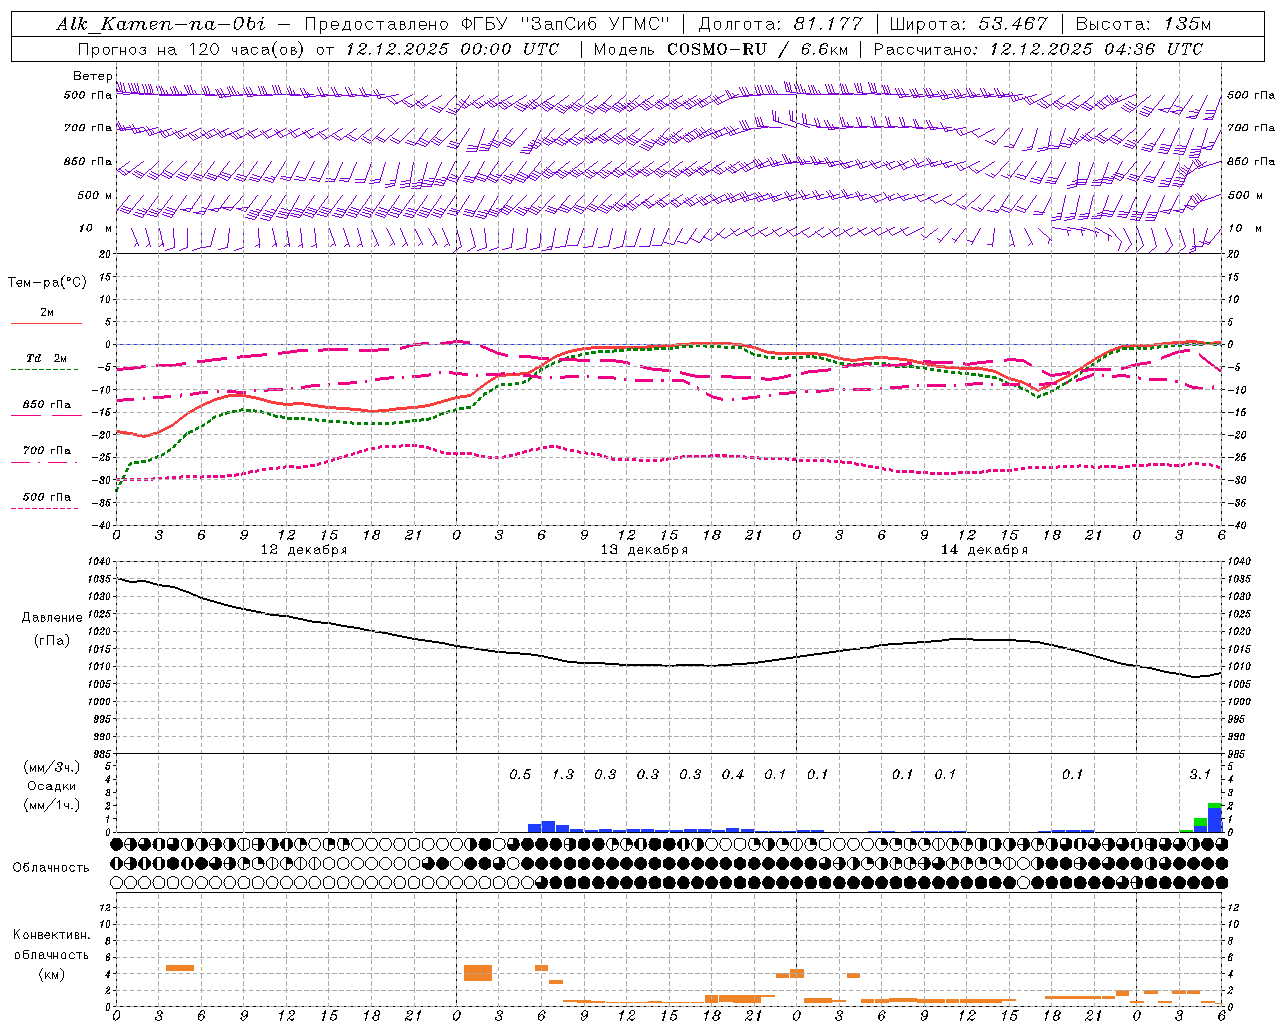The image size is (1280, 1024).
Task: Click 'Прогноз на 120 часа(ов)' forecast text
Action: (190, 49)
